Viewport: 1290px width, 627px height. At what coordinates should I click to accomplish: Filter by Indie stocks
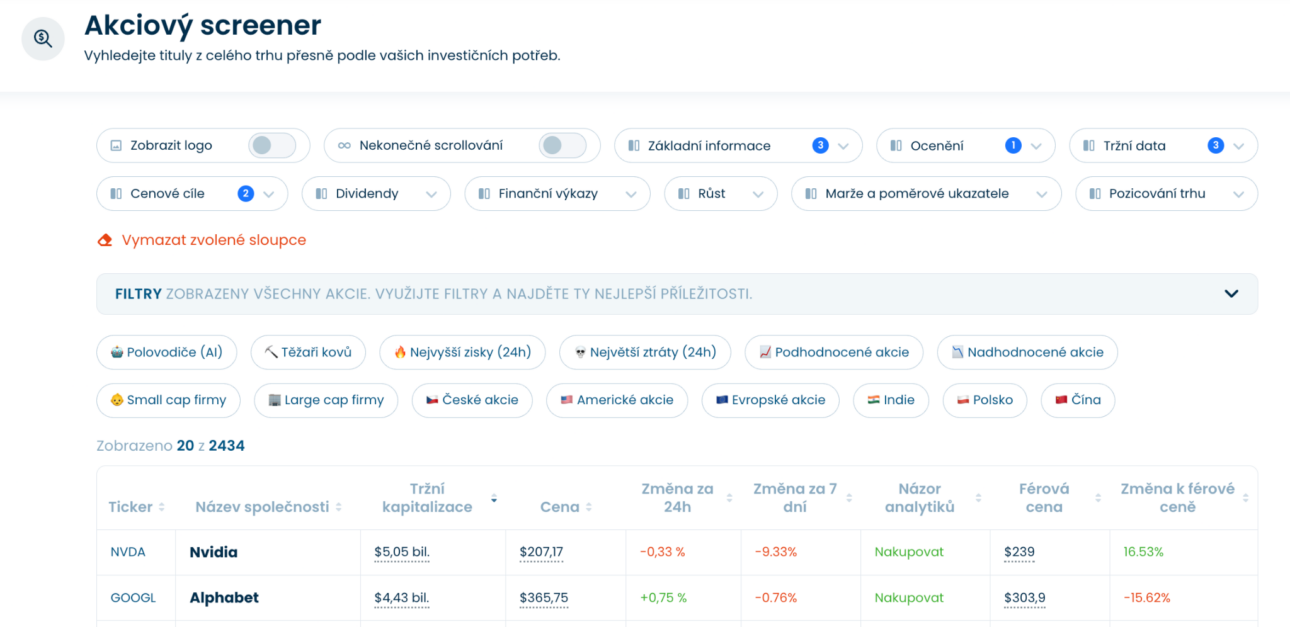pos(891,400)
